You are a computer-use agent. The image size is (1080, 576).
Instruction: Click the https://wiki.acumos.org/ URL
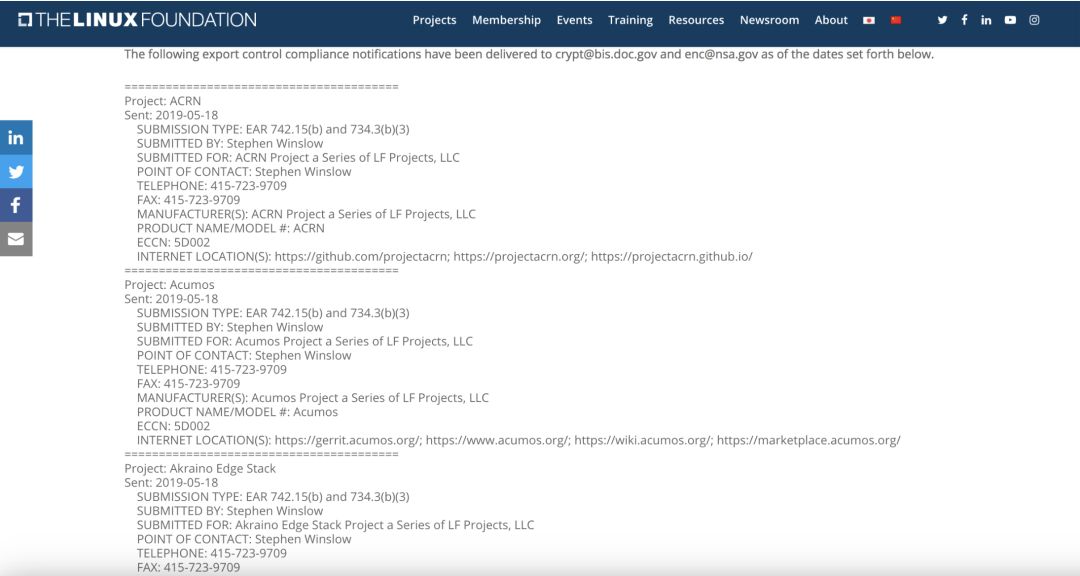644,440
